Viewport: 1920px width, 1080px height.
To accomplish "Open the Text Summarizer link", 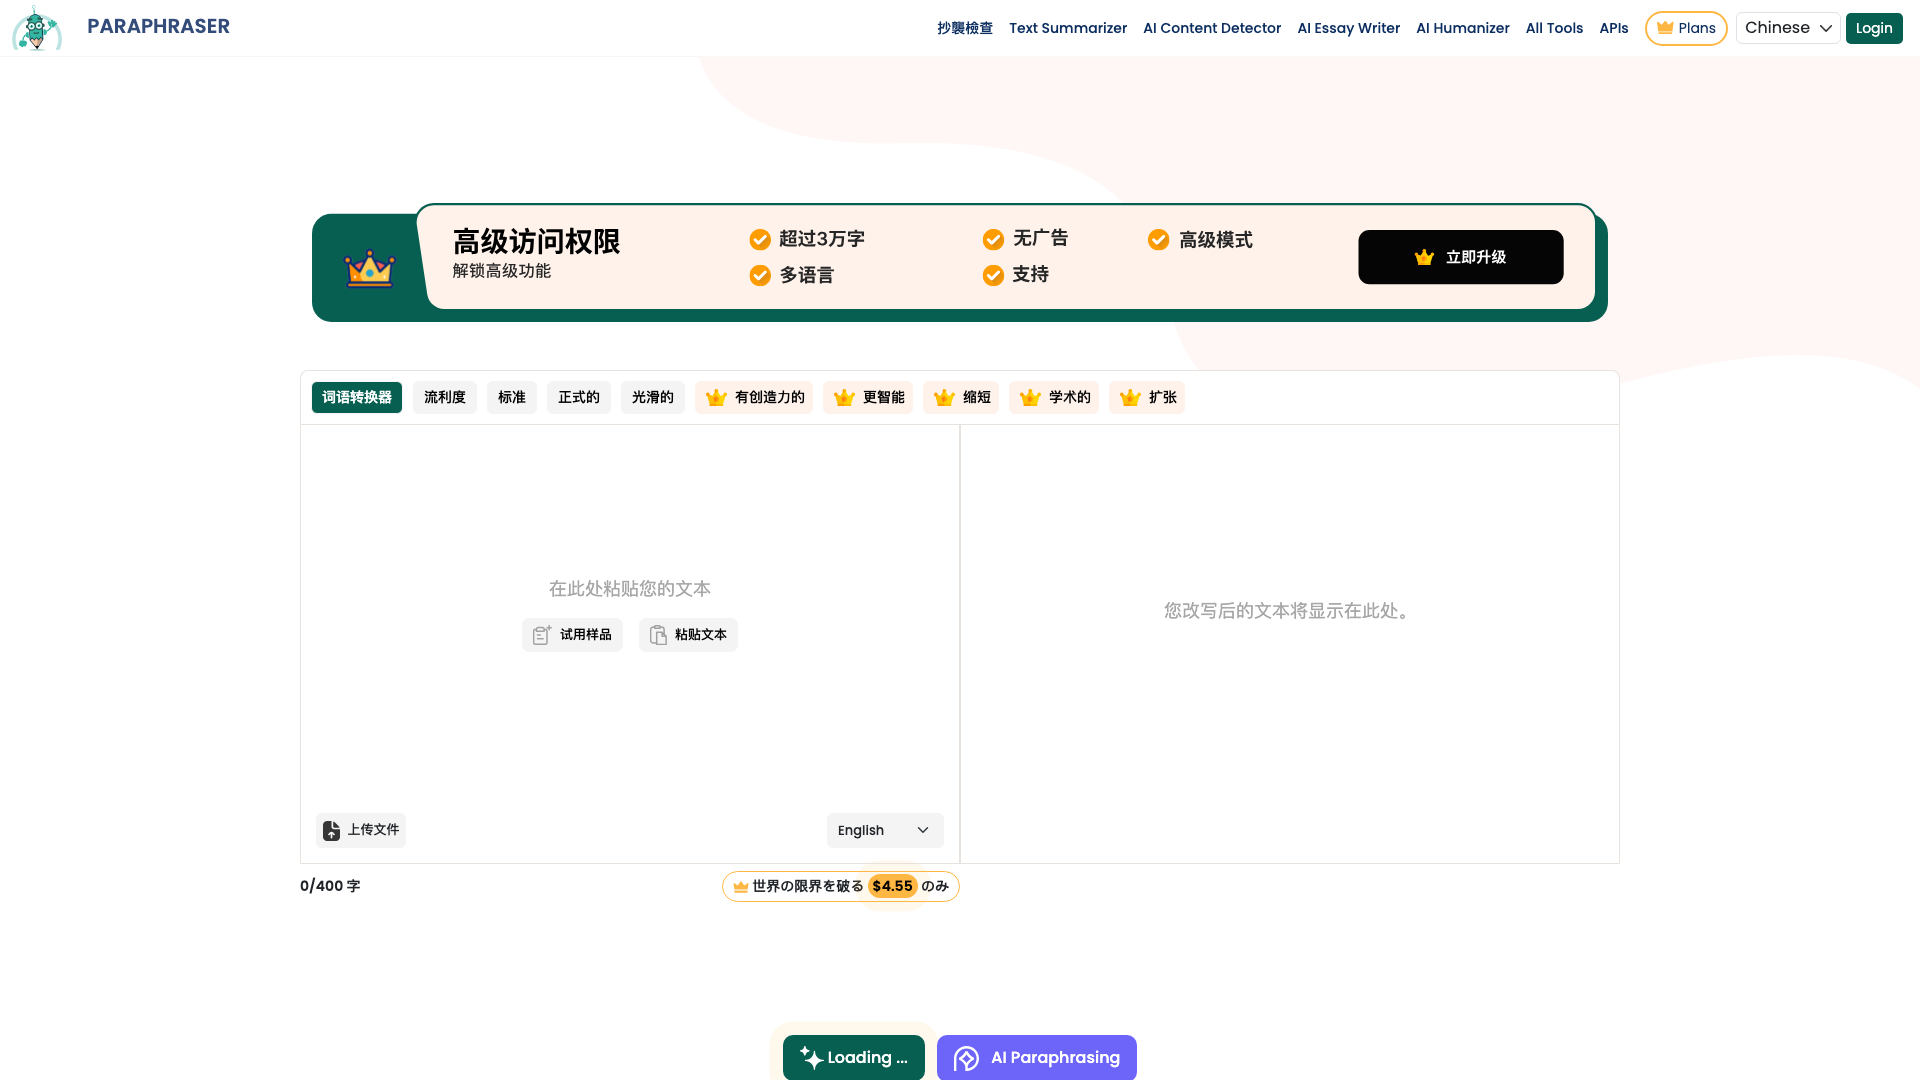I will point(1068,28).
